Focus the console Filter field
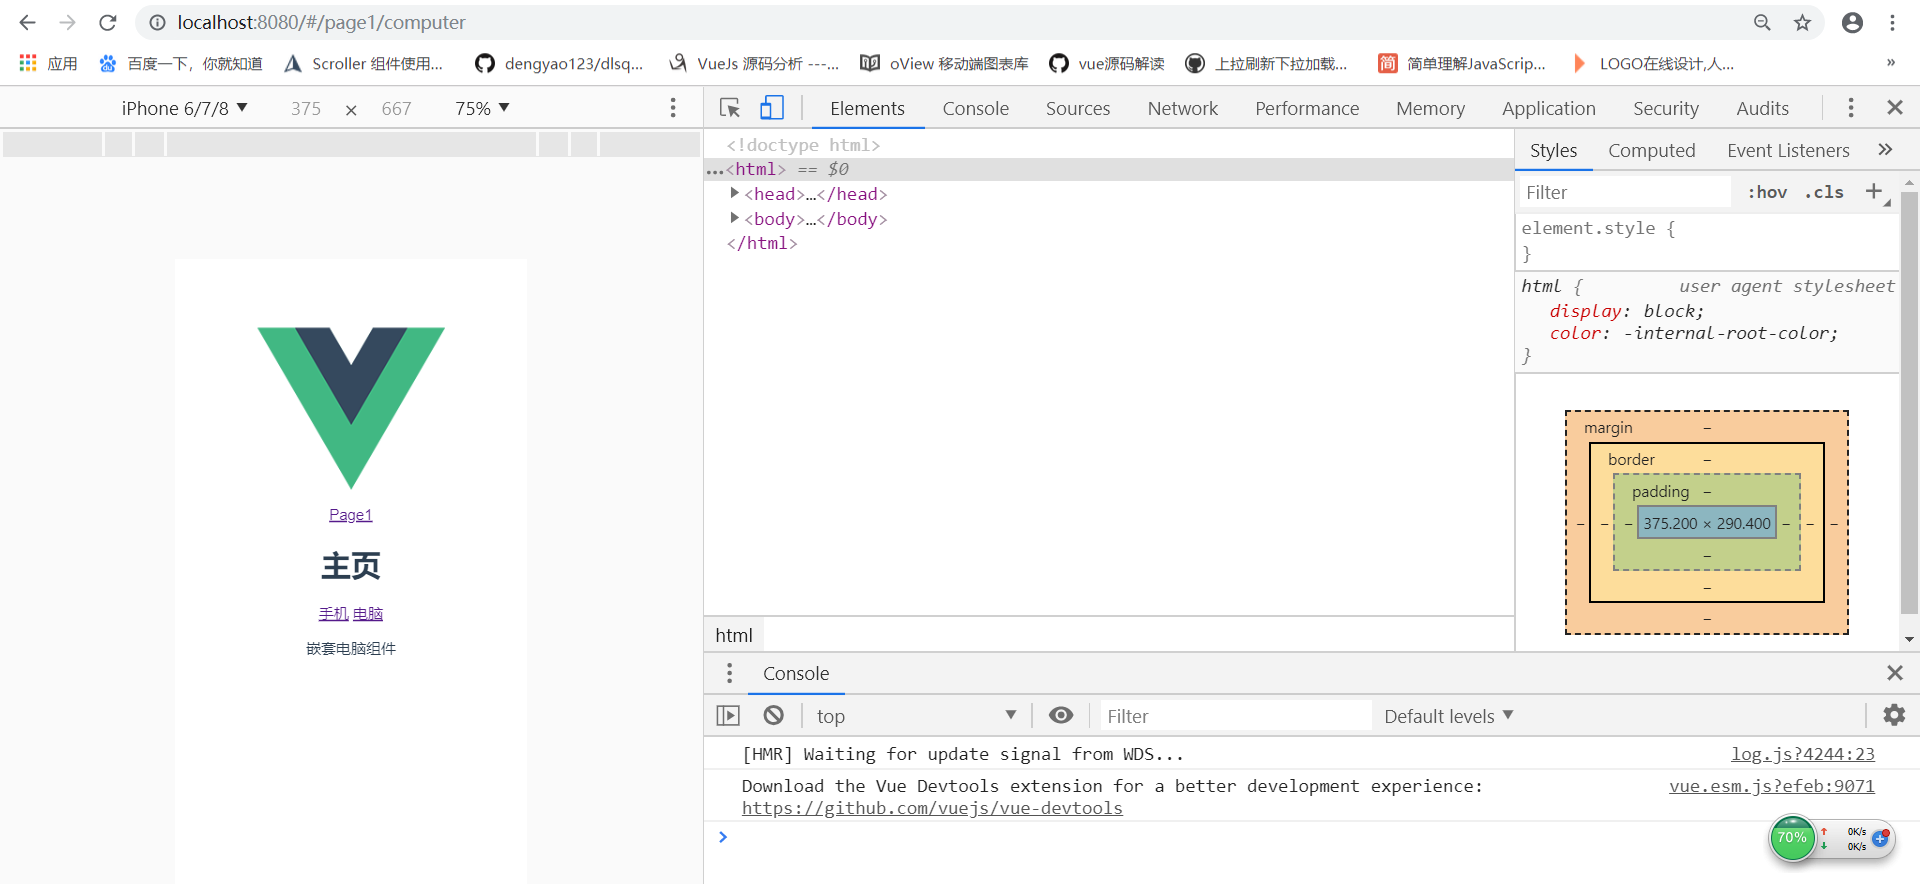Image resolution: width=1920 pixels, height=884 pixels. tap(1235, 716)
